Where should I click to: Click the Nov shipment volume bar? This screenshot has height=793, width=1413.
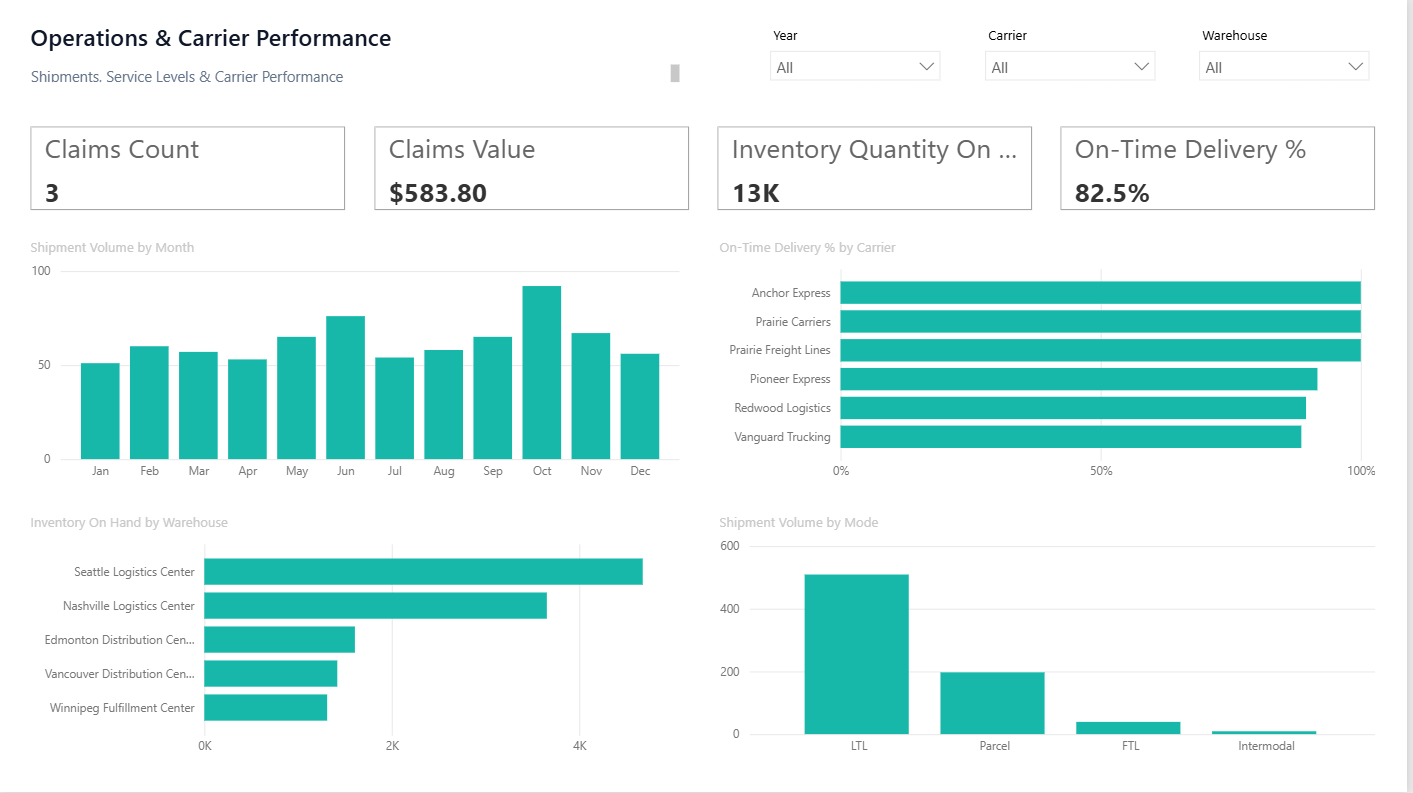tap(590, 396)
